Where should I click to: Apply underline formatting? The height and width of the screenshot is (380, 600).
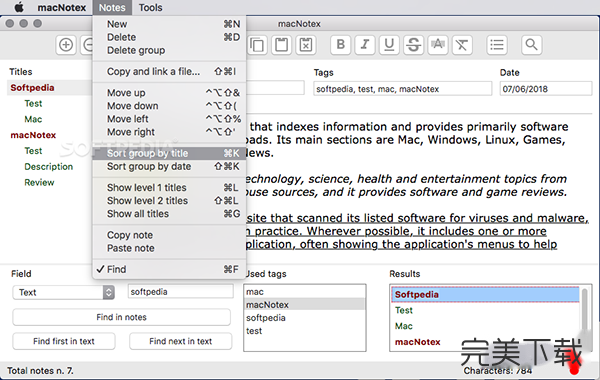[389, 45]
